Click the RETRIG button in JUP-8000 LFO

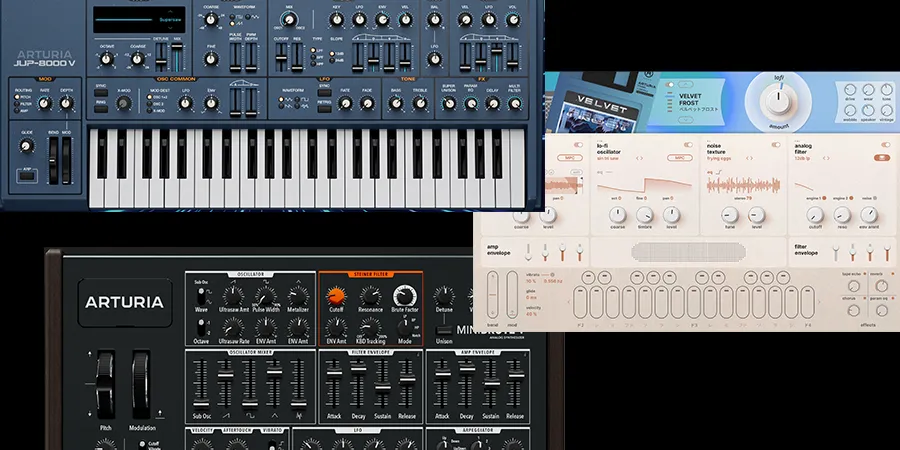point(324,109)
